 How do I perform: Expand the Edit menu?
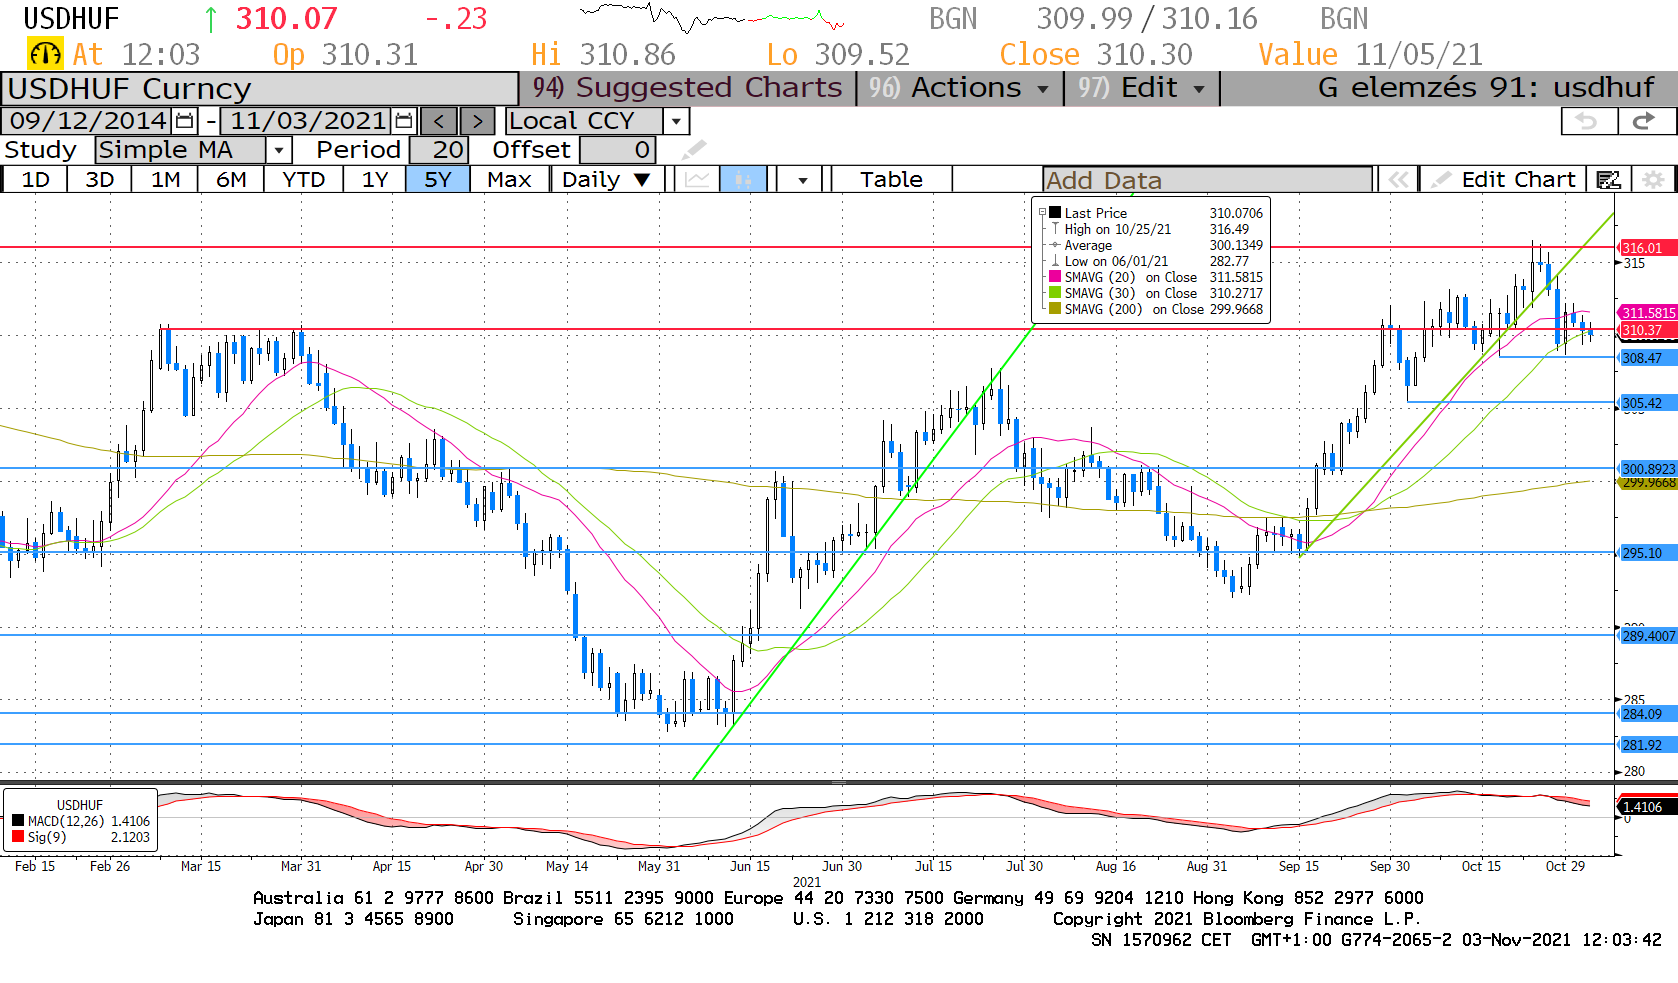point(1143,88)
